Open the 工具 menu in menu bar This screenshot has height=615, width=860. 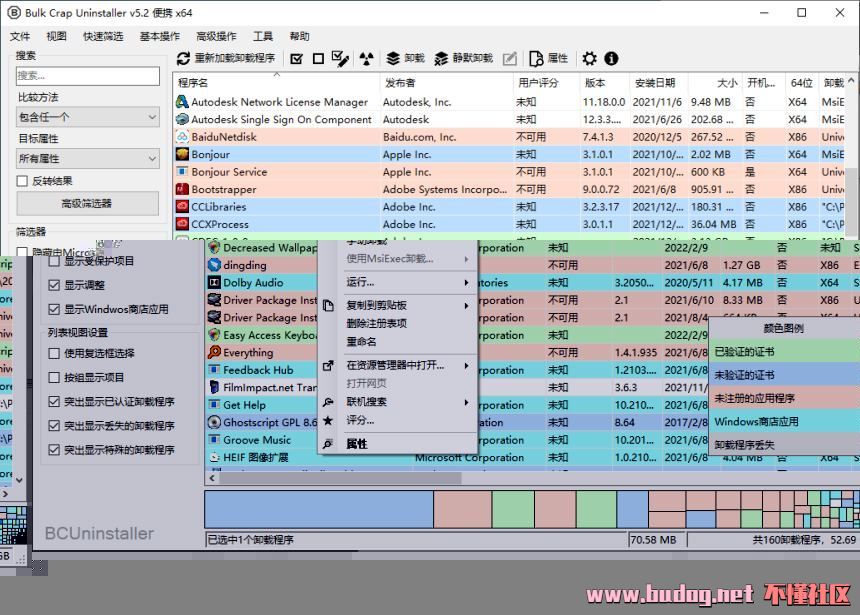click(263, 36)
